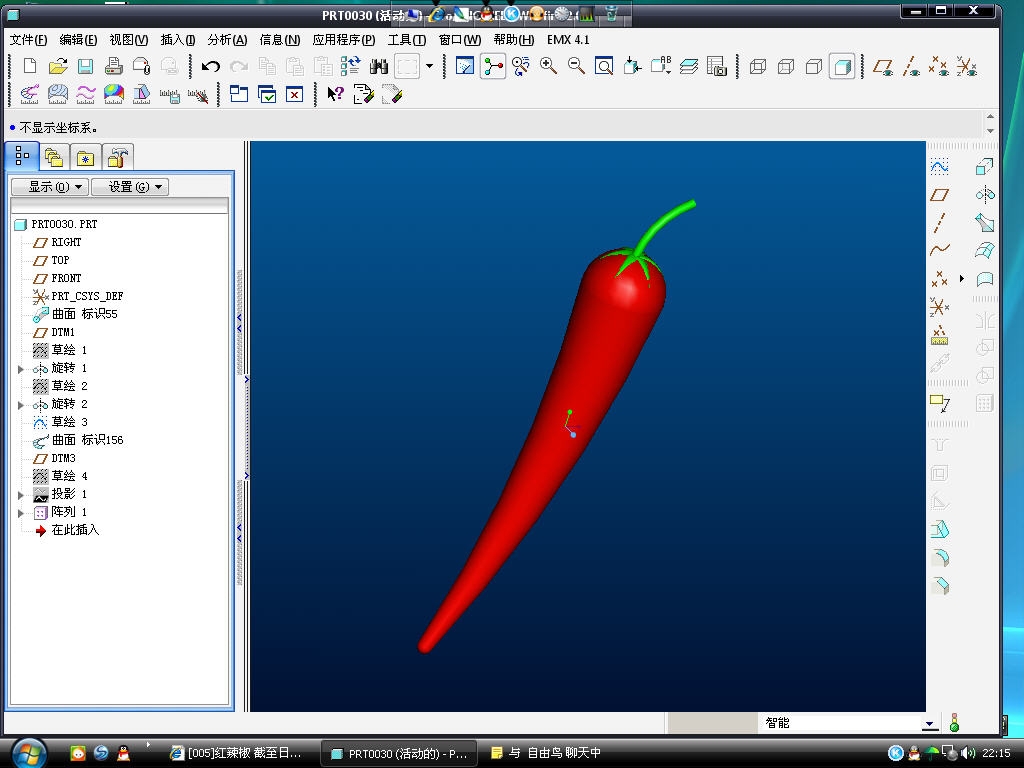The width and height of the screenshot is (1024, 768).
Task: Open Find with the binoculars icon
Action: (x=379, y=66)
